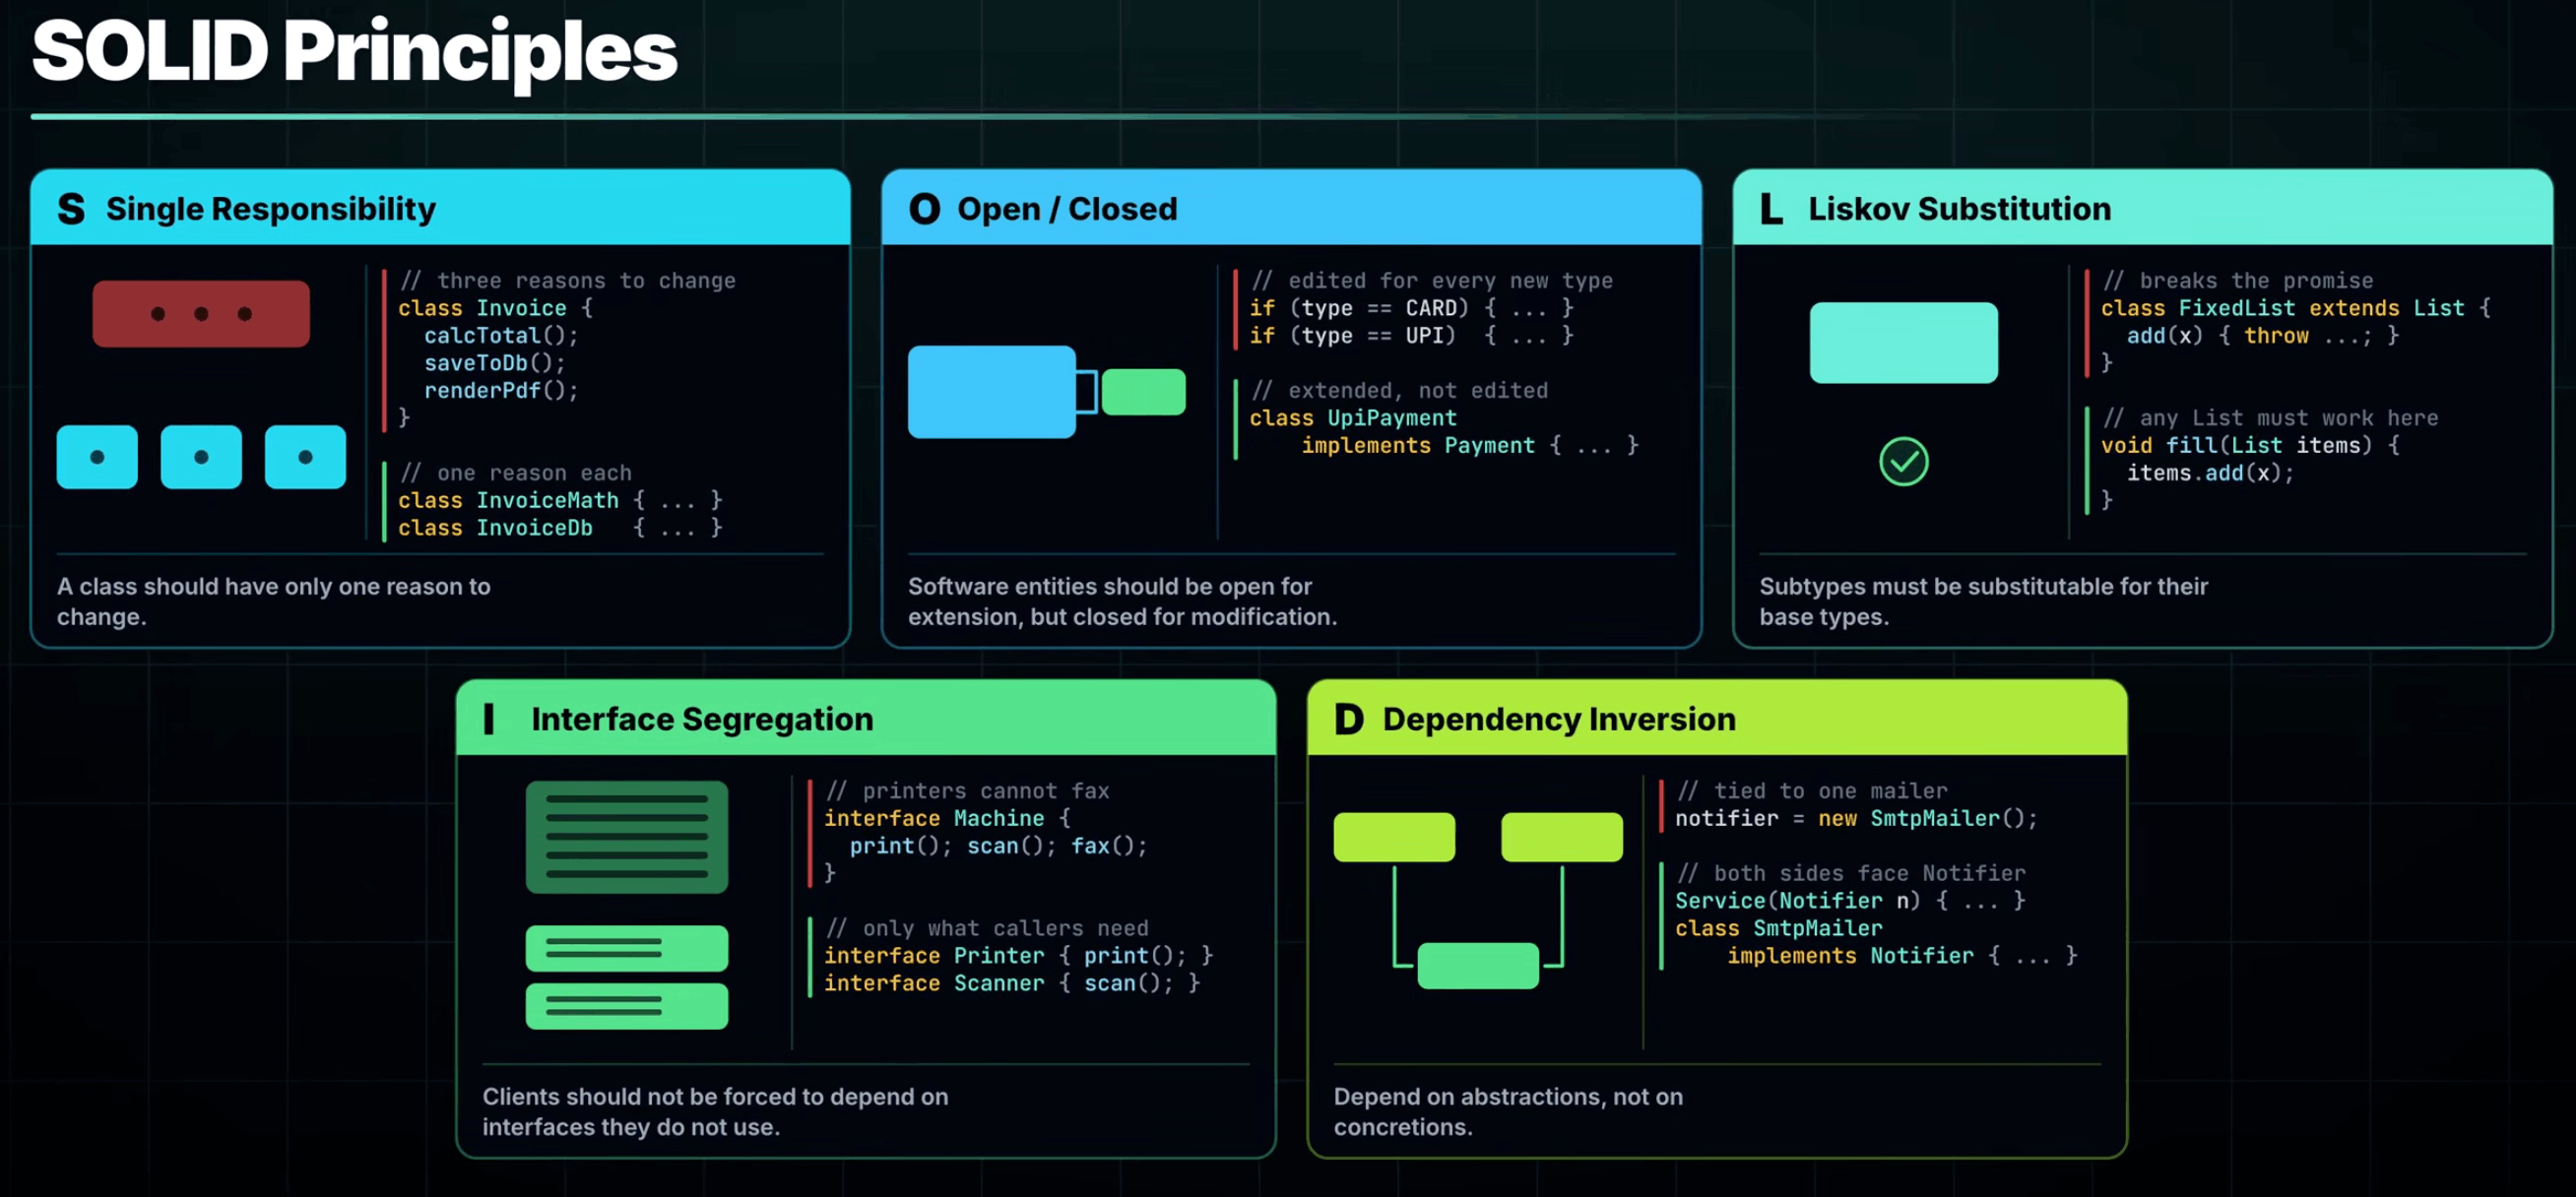Click the 'notifier = new SmtpMailer();' line
Viewport: 2576px width, 1197px height.
(1856, 818)
